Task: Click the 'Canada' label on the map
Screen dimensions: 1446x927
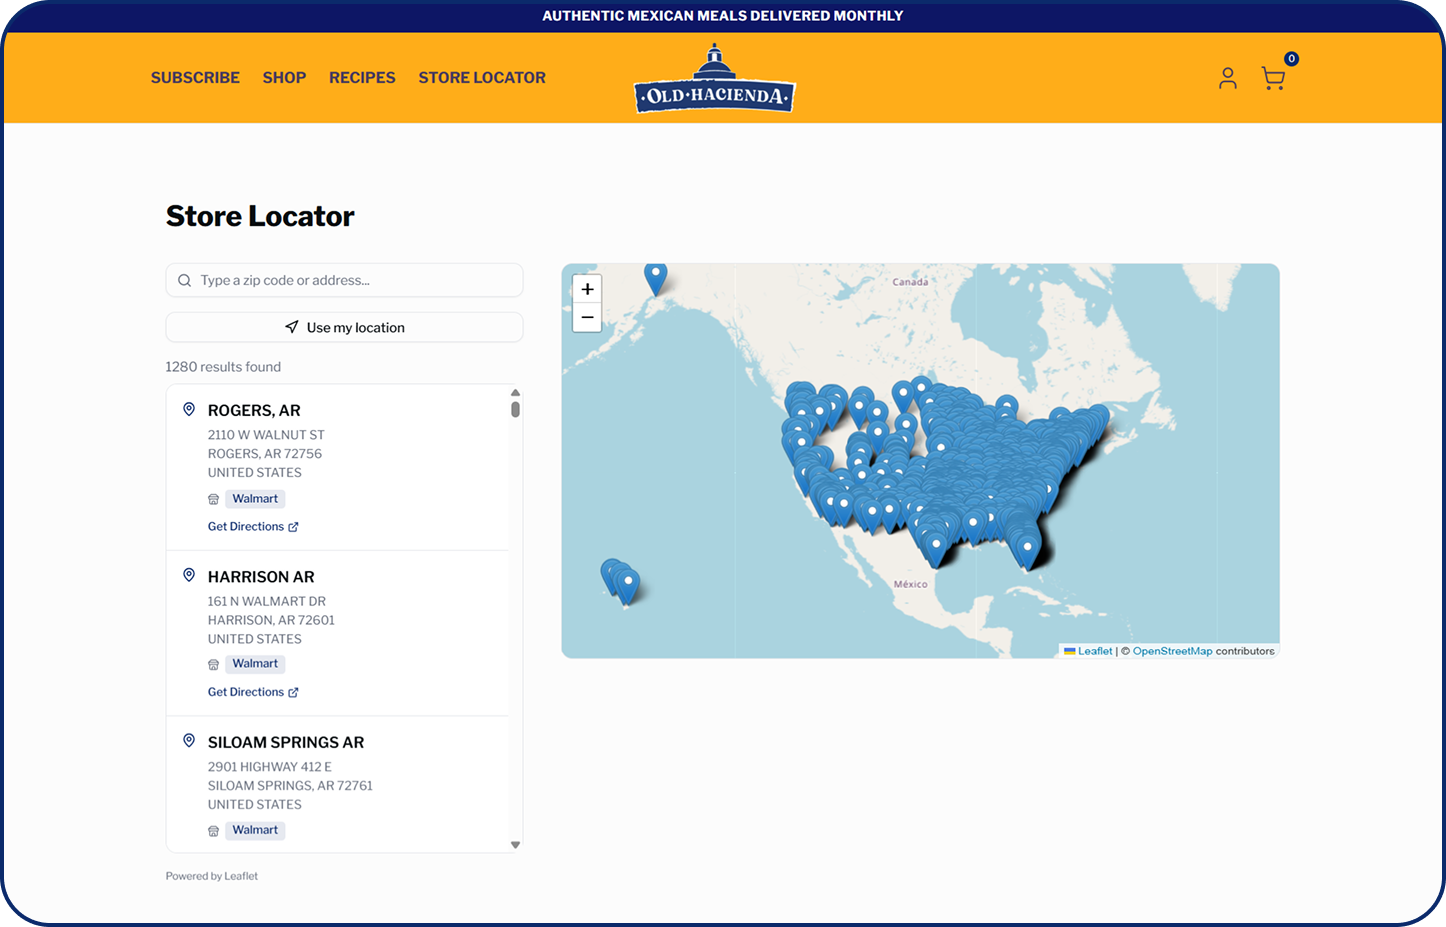Action: (910, 282)
